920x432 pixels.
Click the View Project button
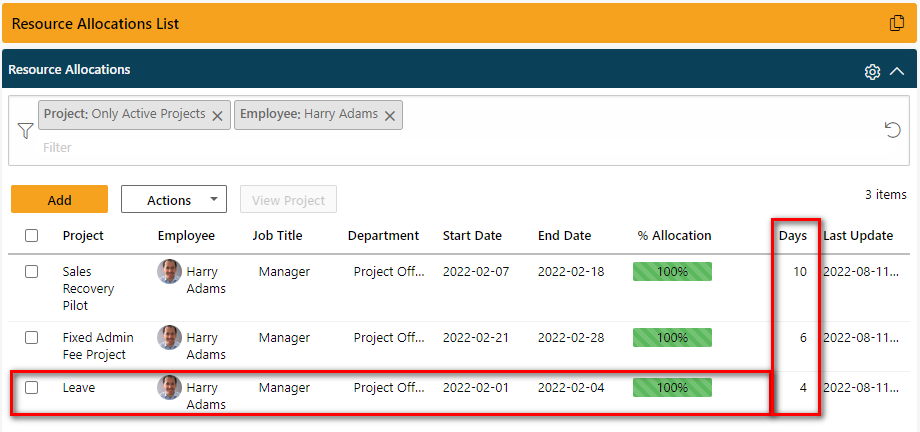pos(288,200)
